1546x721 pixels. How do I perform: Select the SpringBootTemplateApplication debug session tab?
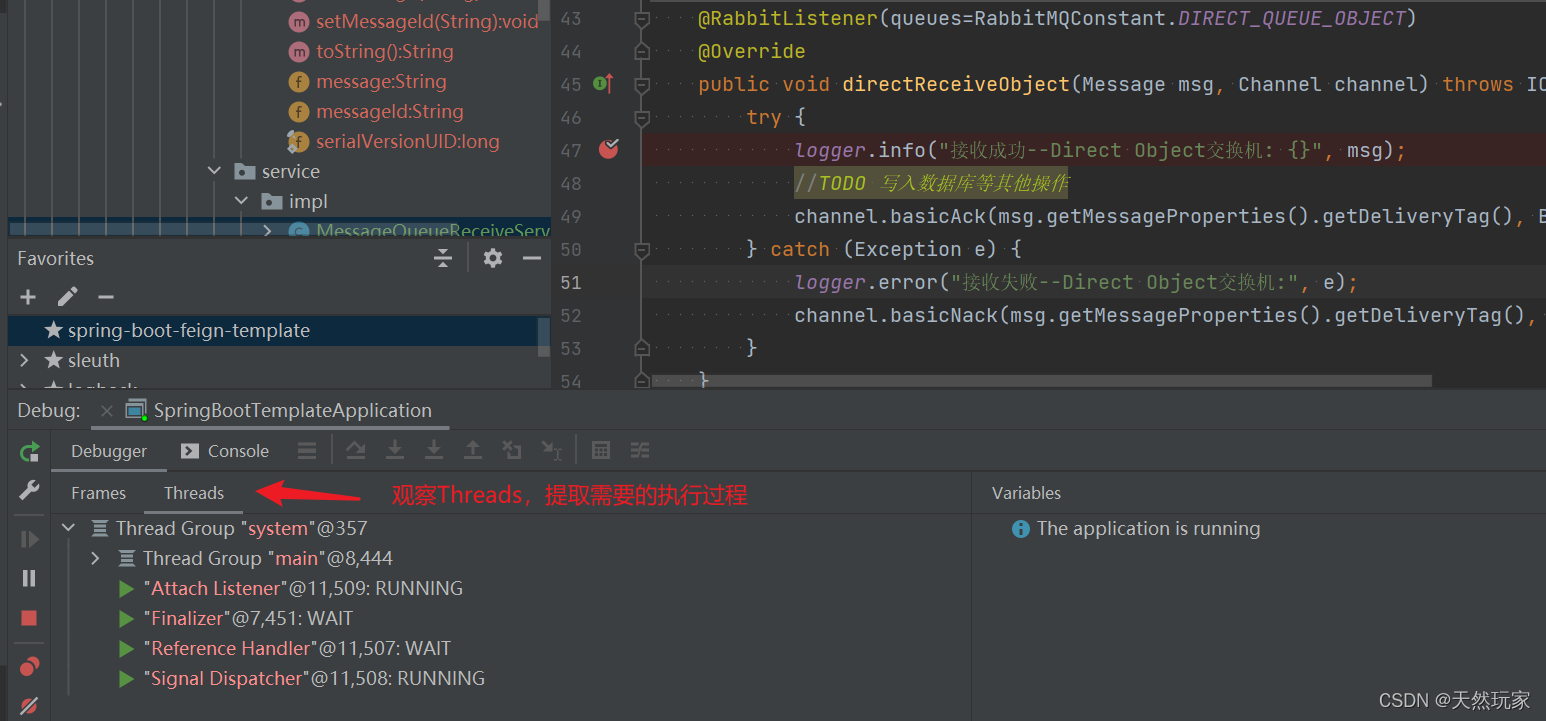tap(279, 410)
